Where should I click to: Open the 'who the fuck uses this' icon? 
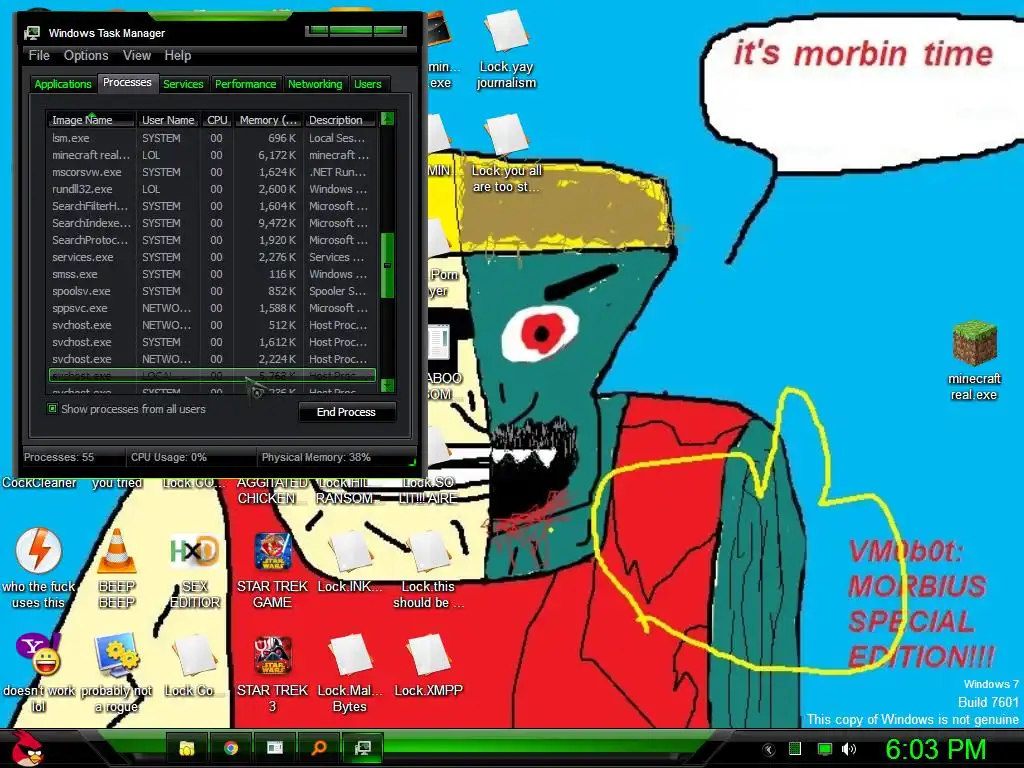click(x=39, y=568)
